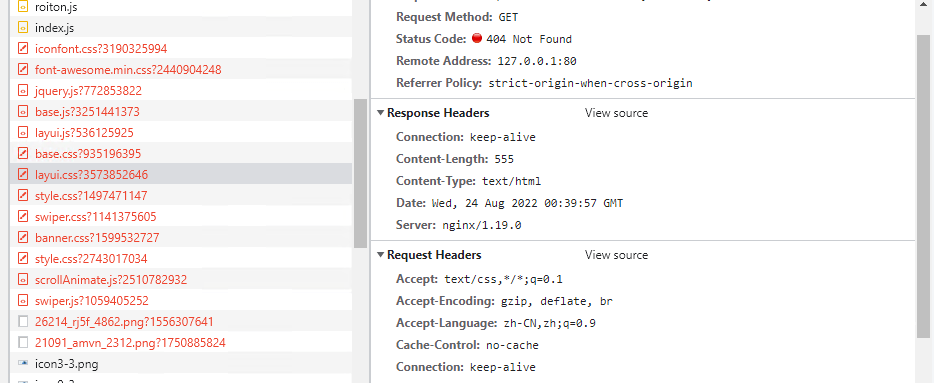Click the request list vertical scrollbar thumb
Viewport: 934px width, 383px height.
(360, 173)
